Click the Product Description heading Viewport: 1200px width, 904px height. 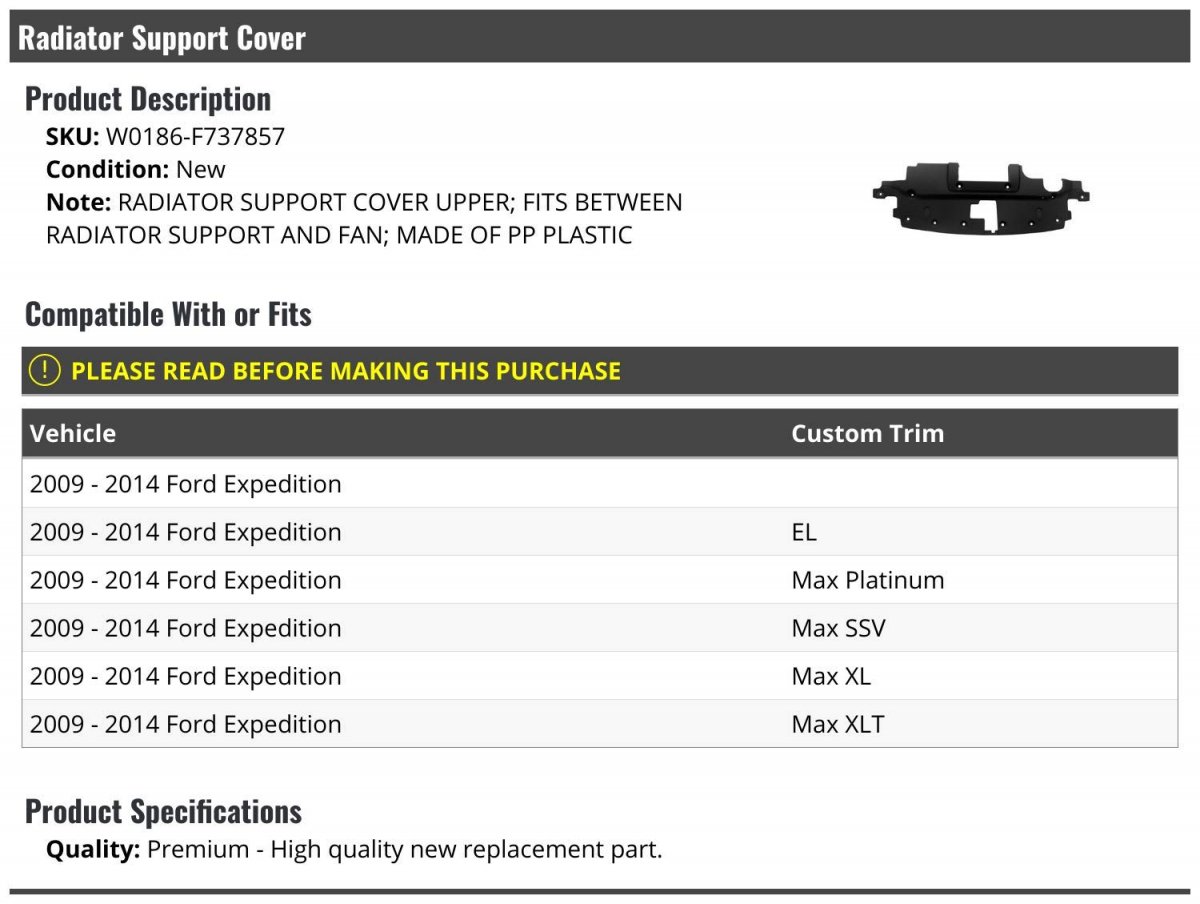[x=148, y=99]
